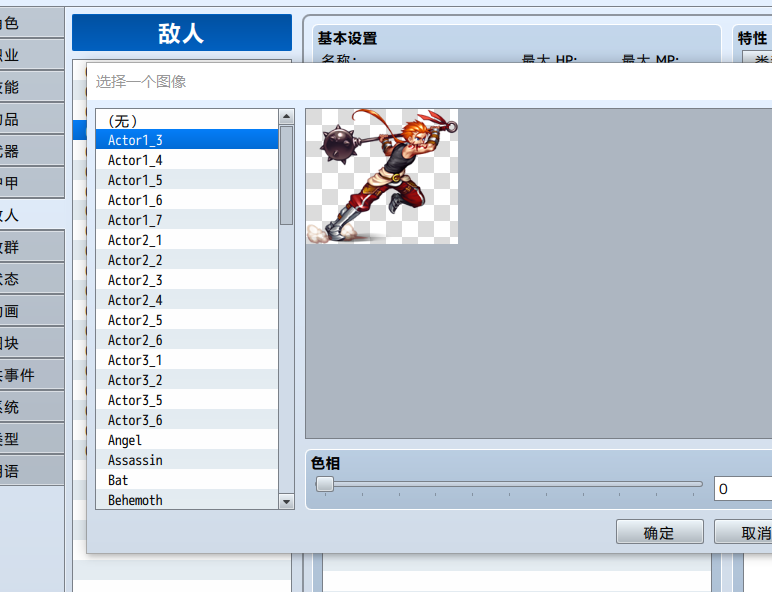Viewport: 772px width, 592px height.
Task: Open the 类型 types sidebar tab
Action: click(32, 439)
